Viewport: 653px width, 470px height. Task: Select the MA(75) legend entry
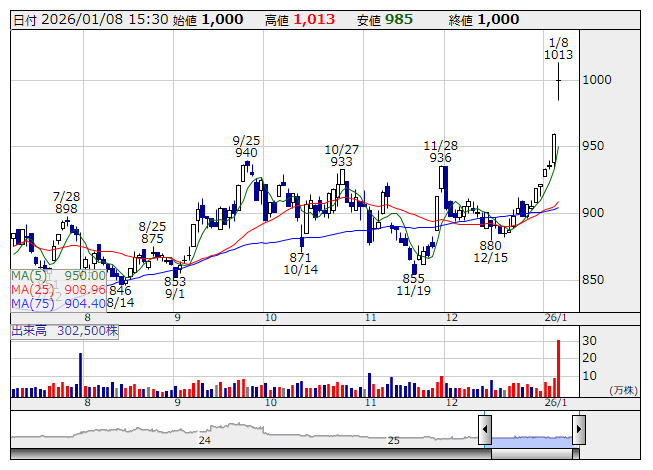pyautogui.click(x=58, y=303)
